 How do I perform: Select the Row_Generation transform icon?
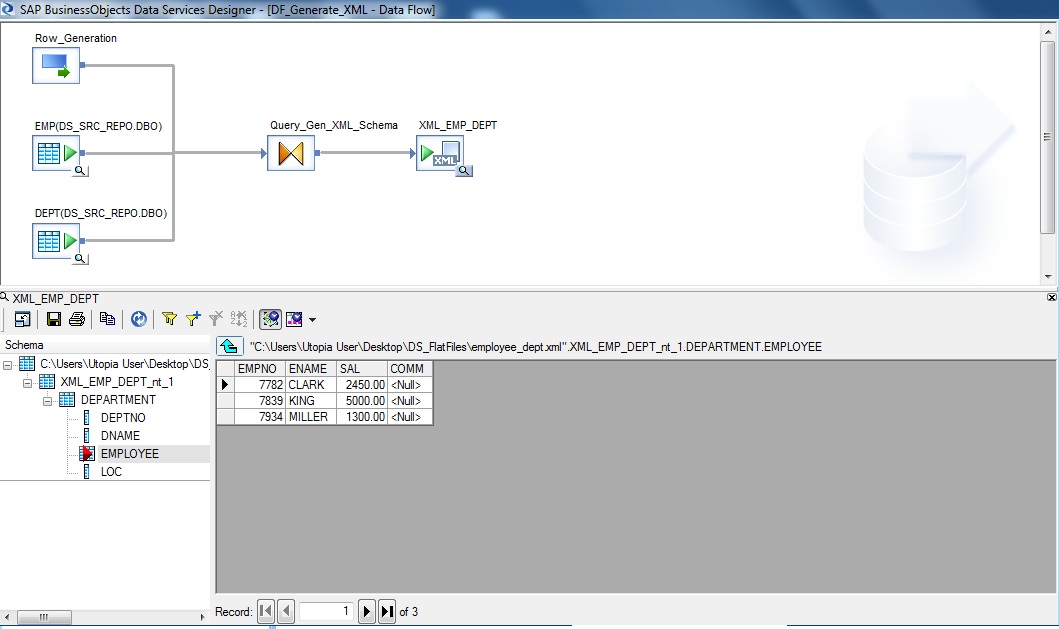56,66
